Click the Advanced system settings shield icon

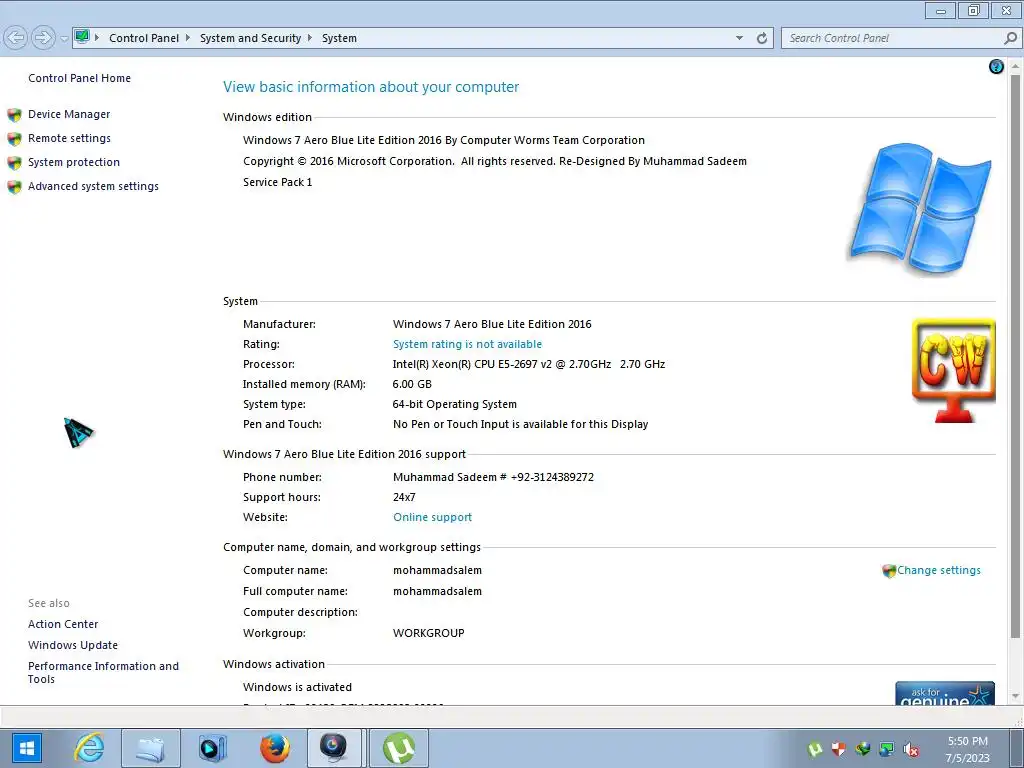[x=14, y=187]
